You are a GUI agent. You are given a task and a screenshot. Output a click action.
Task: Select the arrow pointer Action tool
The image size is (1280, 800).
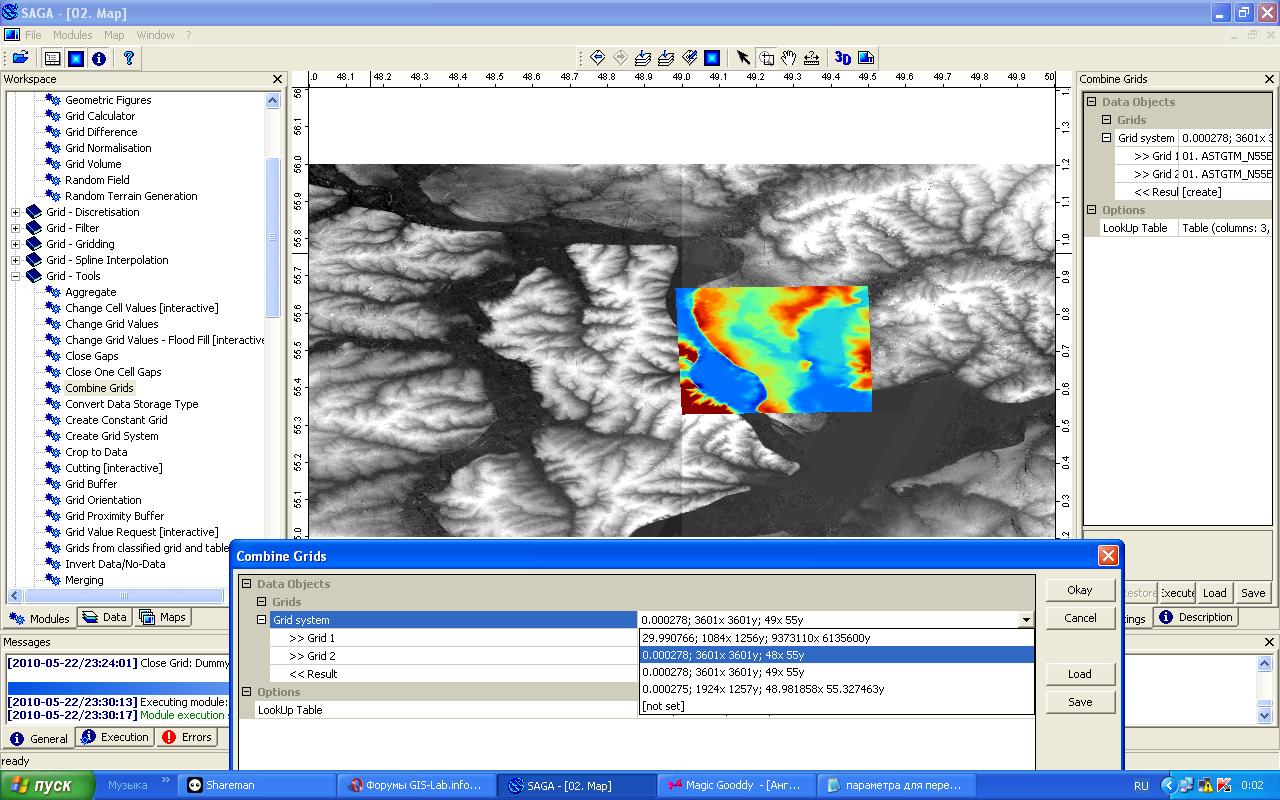pyautogui.click(x=743, y=58)
